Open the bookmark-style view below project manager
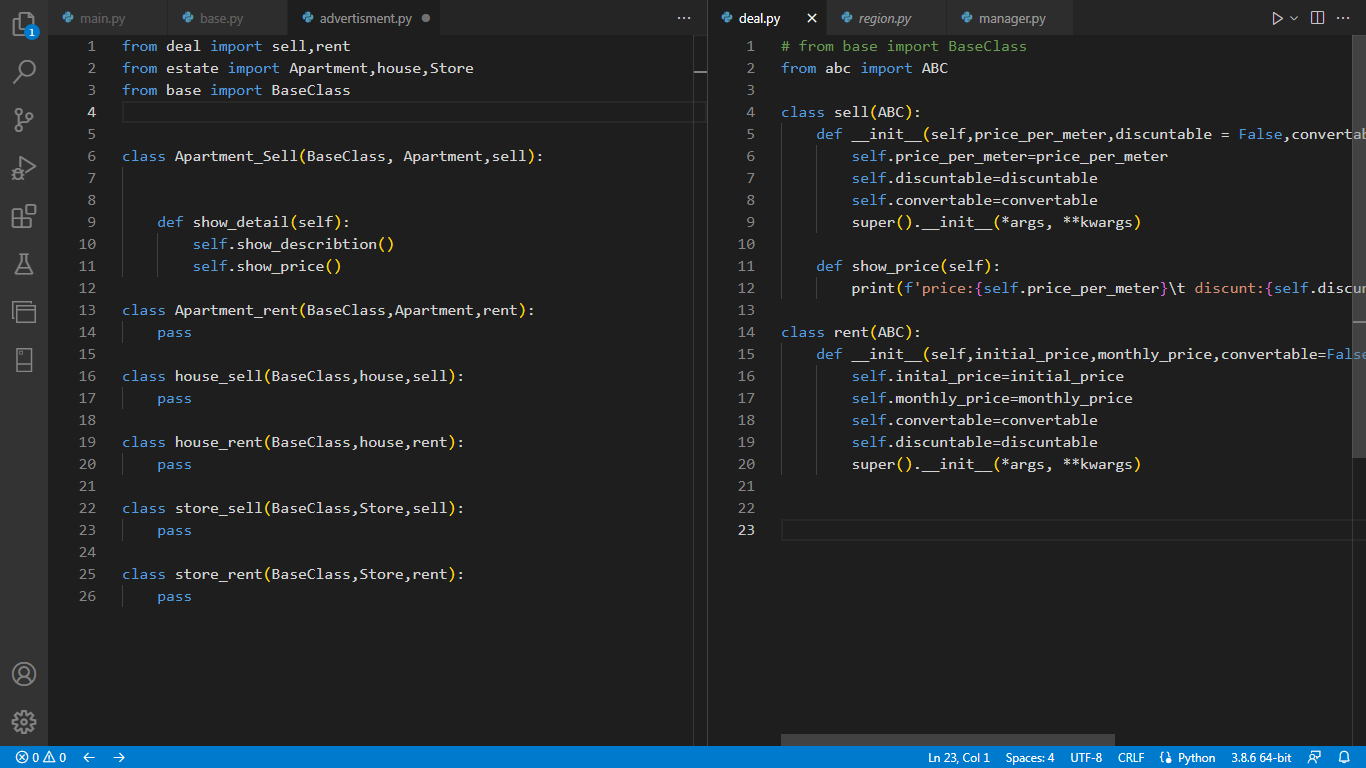This screenshot has width=1366, height=768. pyautogui.click(x=24, y=360)
